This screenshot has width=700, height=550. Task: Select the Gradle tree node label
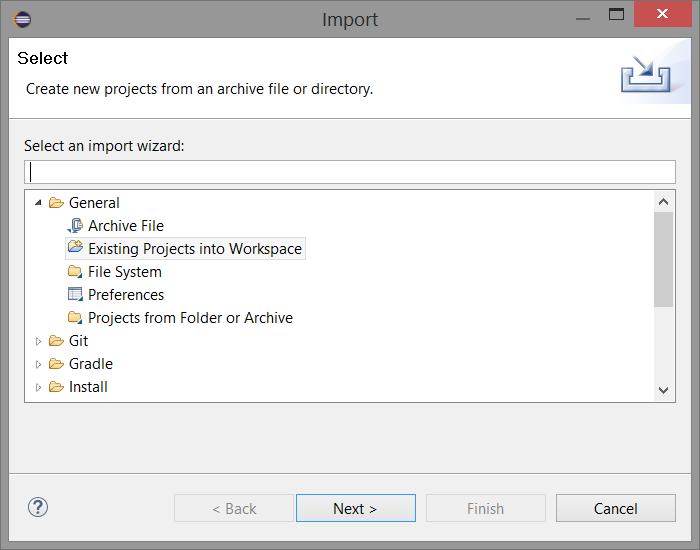[91, 364]
